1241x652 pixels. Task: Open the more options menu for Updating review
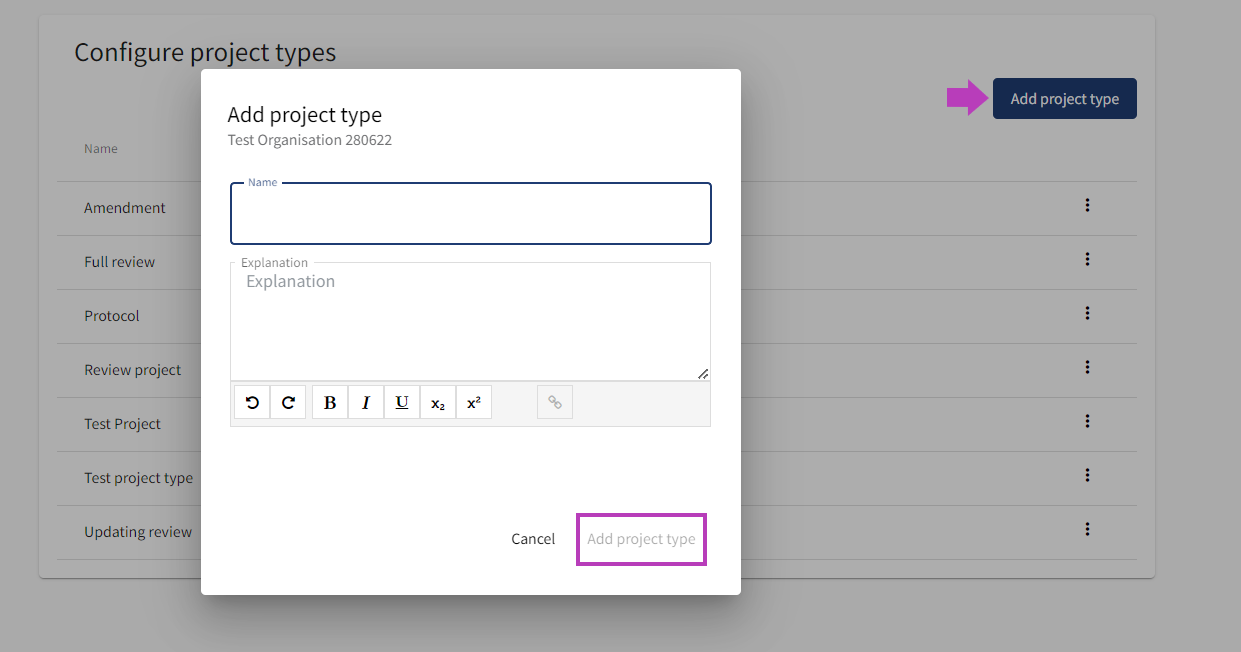tap(1087, 530)
